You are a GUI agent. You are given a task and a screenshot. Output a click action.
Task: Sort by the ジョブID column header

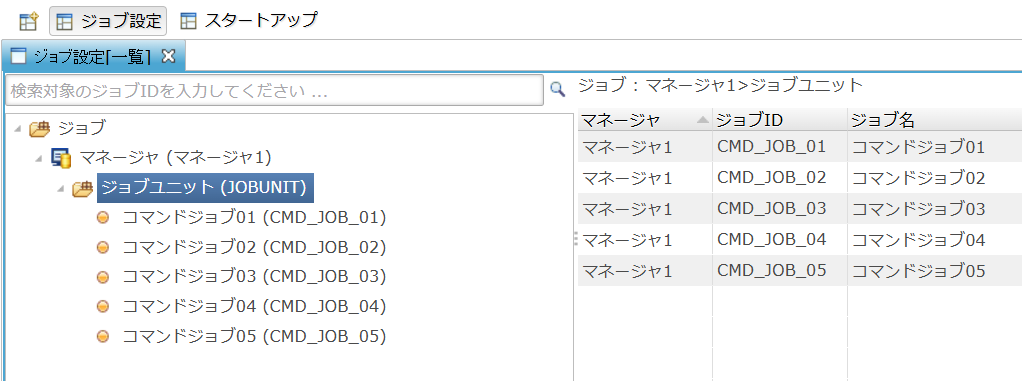coord(780,120)
